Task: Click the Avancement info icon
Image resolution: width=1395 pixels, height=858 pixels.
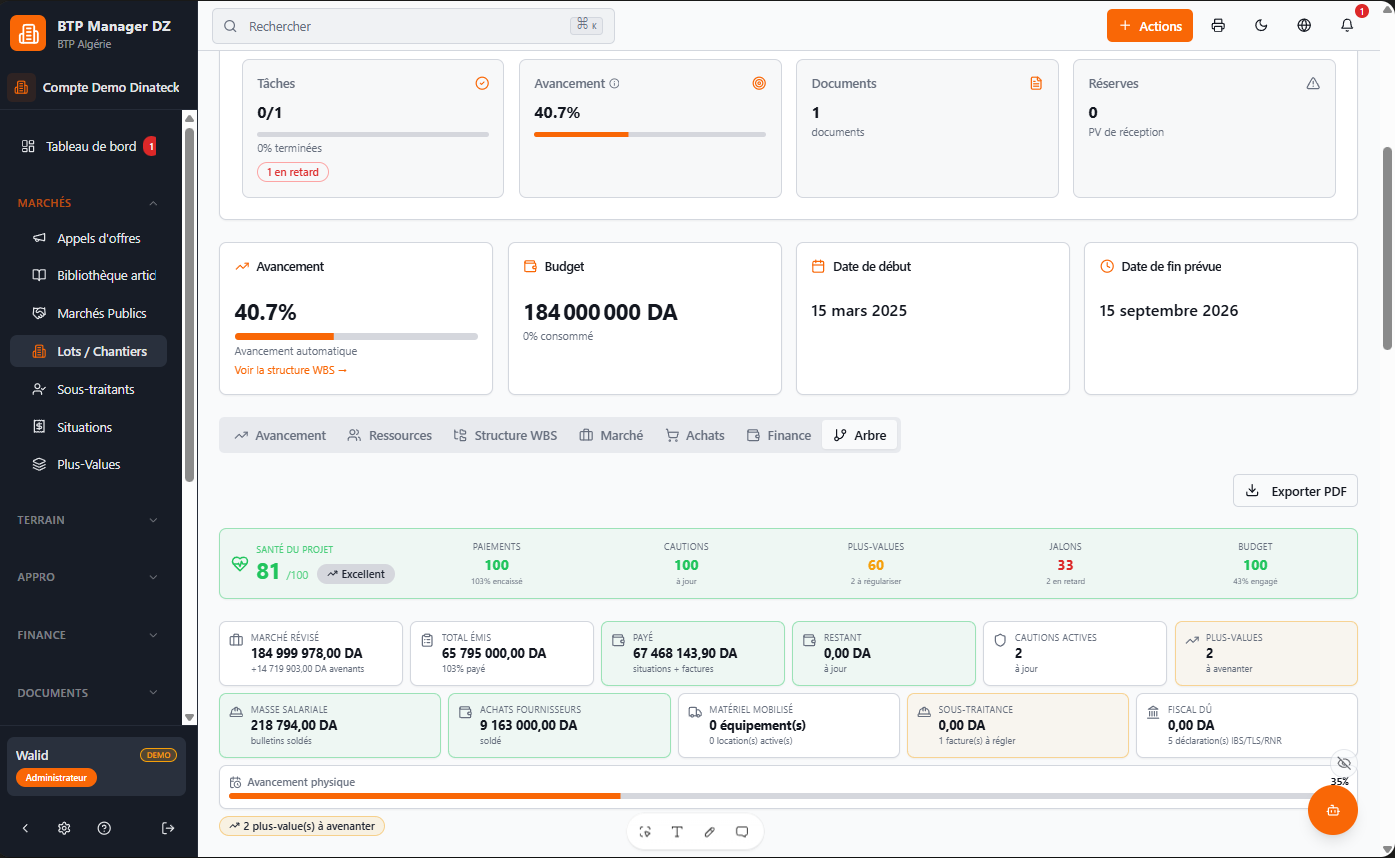Action: [x=614, y=84]
